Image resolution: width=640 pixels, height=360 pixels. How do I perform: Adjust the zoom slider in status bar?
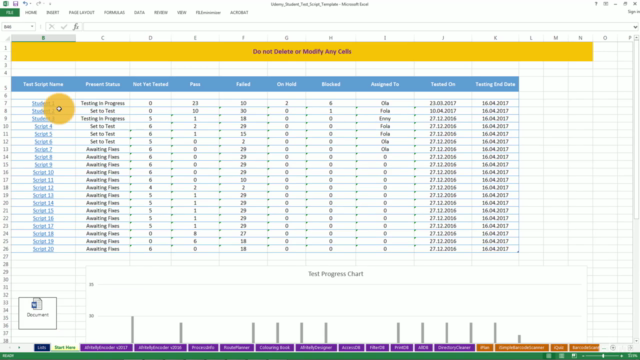[603, 356]
